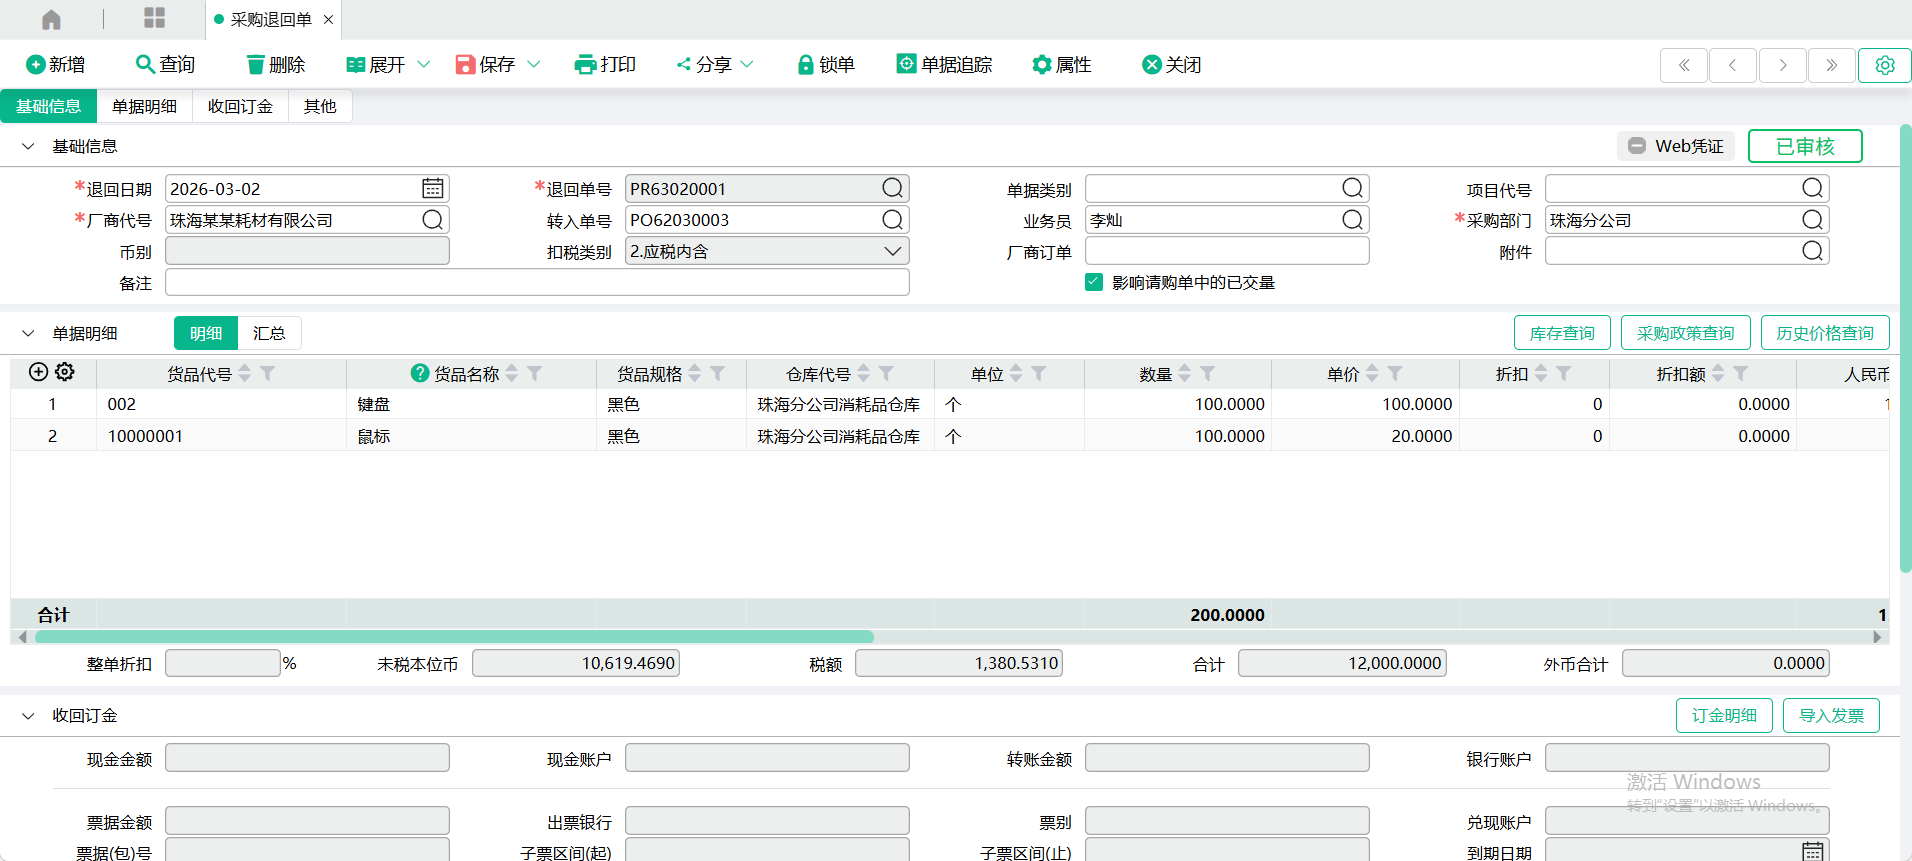Switch detail view to 汇总
Screen dimensions: 1912x861
pyautogui.click(x=269, y=333)
